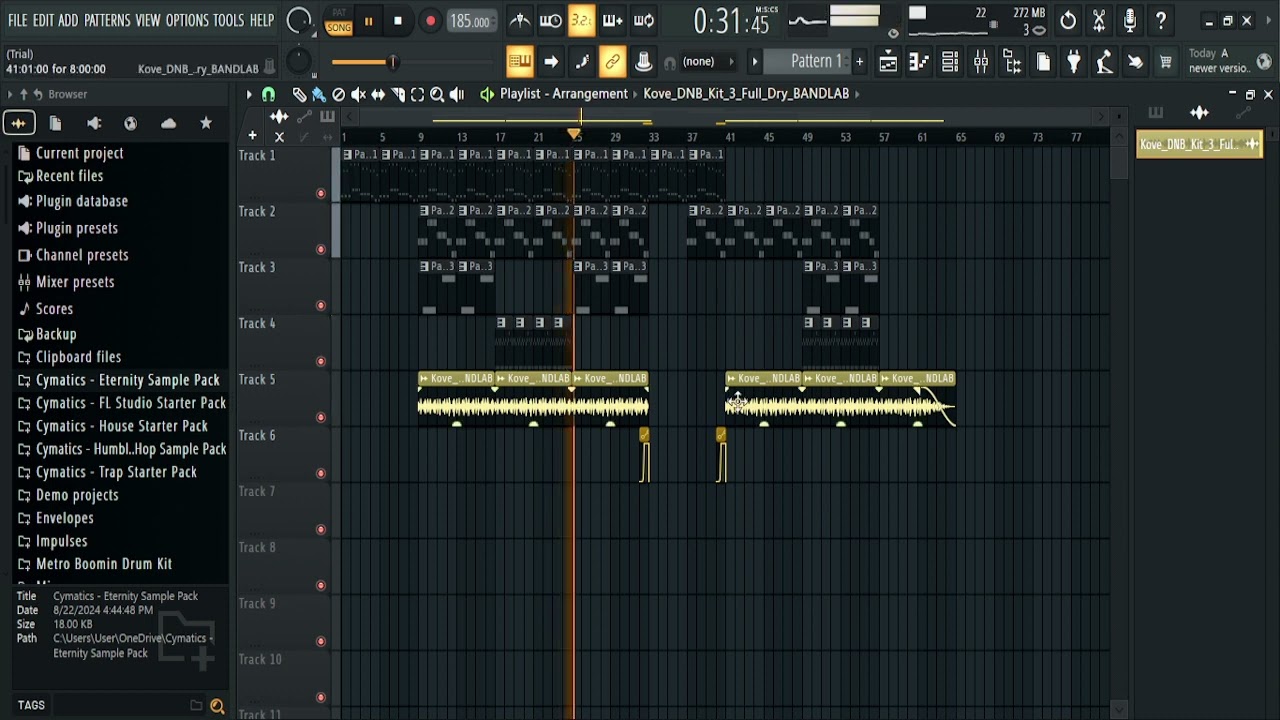Select the Slip tool in Playlist

[x=378, y=94]
